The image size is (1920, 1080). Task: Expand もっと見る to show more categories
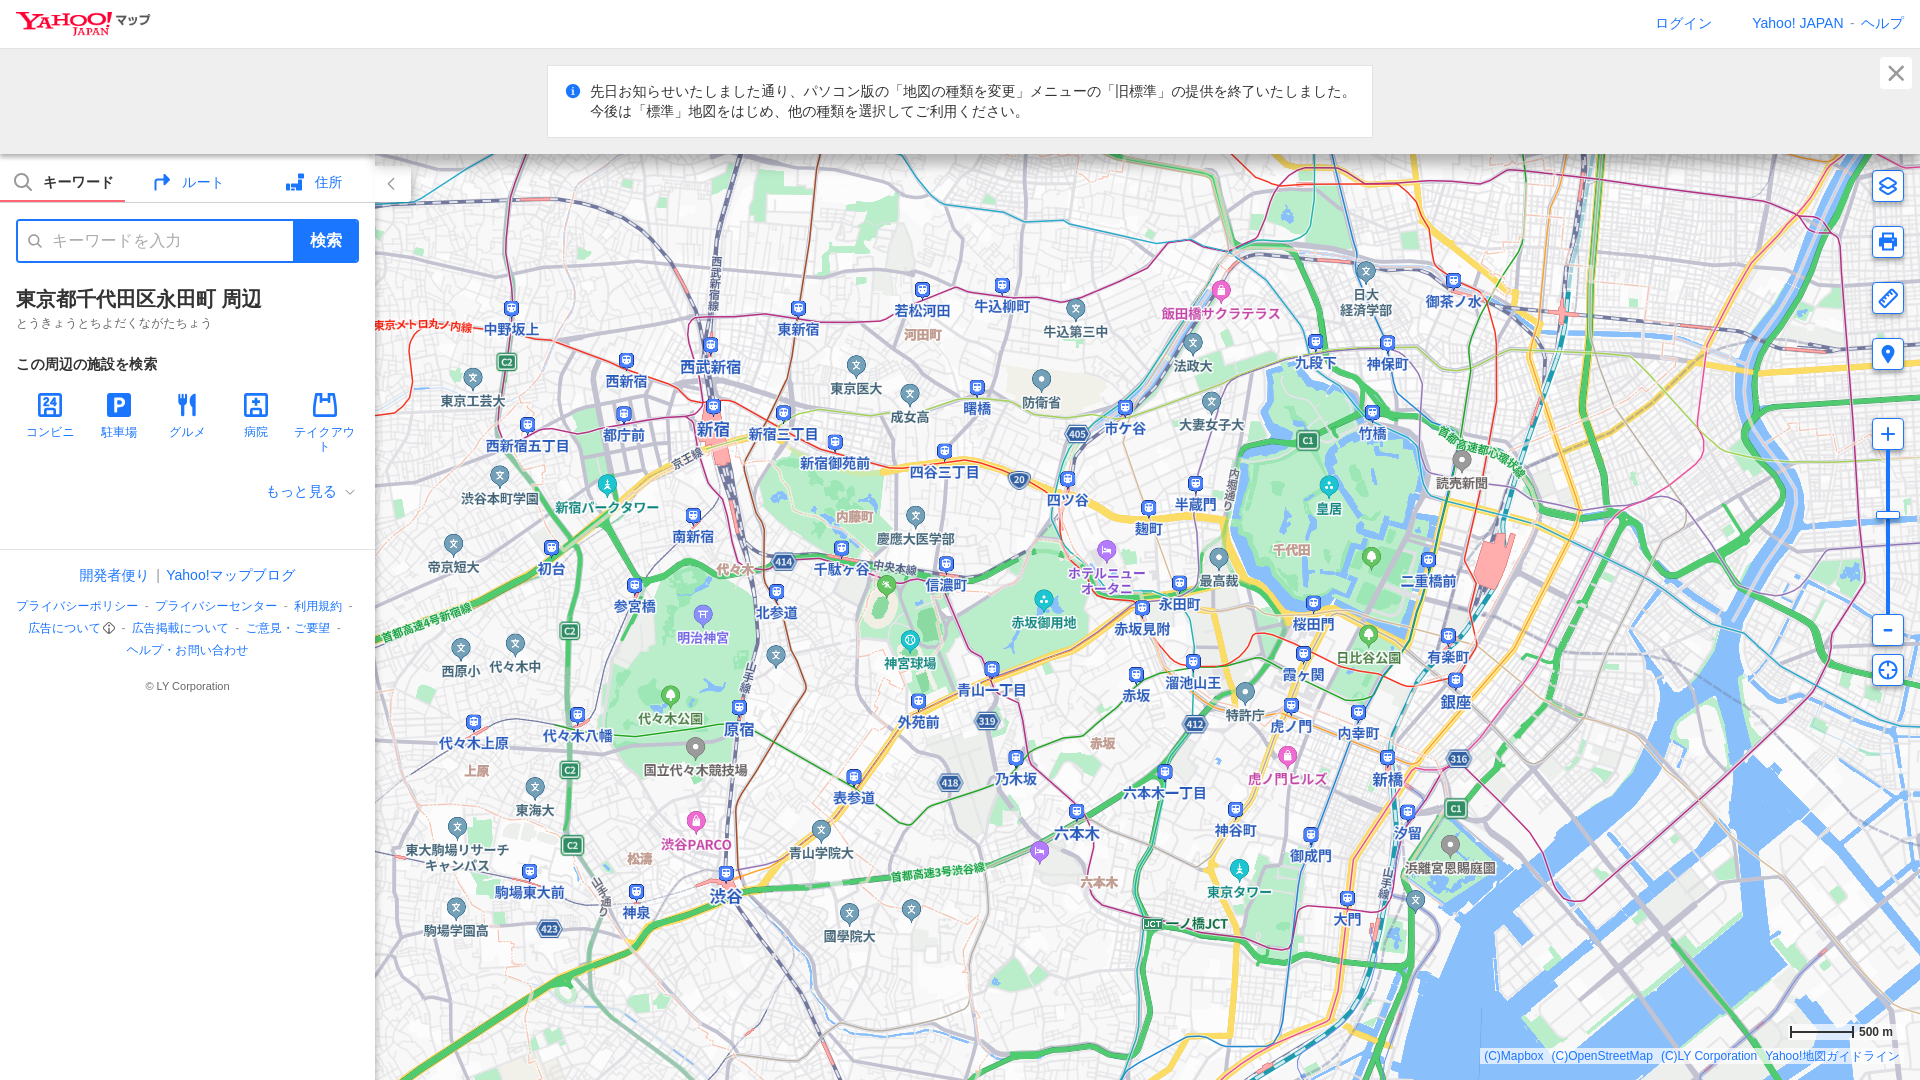[310, 492]
